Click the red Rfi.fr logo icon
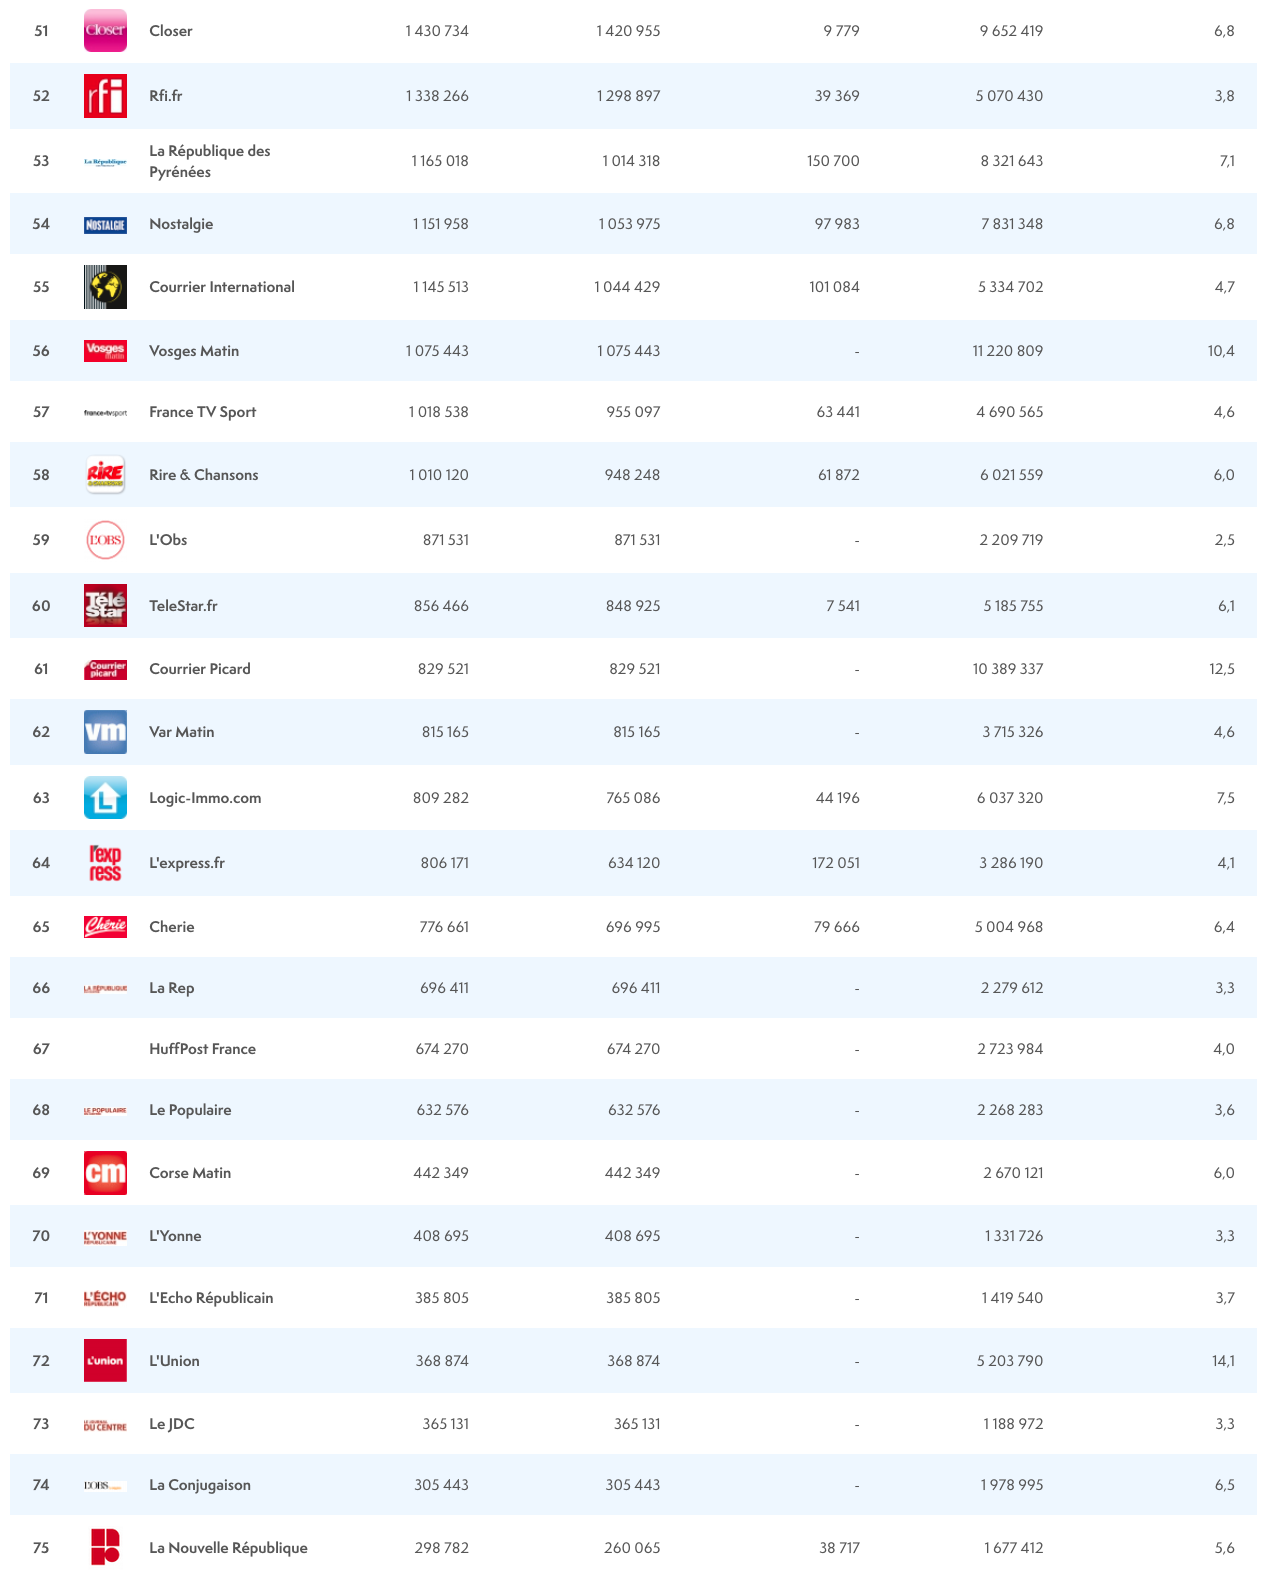The width and height of the screenshot is (1270, 1577). coord(105,96)
